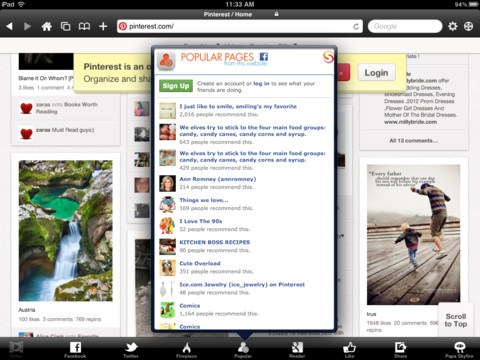The height and width of the screenshot is (360, 480).
Task: Tap the browser back arrow
Action: tap(9, 26)
